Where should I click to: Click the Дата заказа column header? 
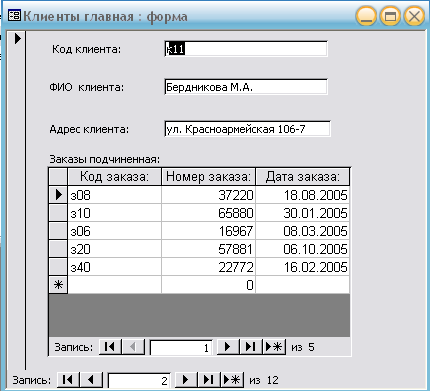[303, 177]
